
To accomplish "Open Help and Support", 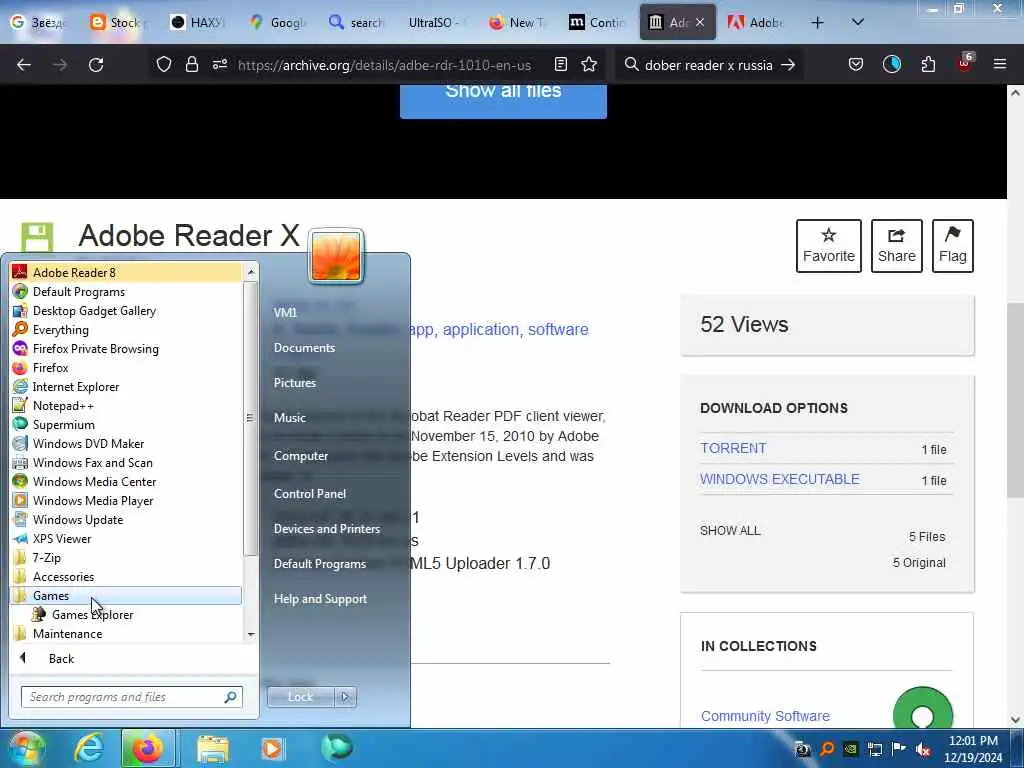I will pyautogui.click(x=320, y=598).
